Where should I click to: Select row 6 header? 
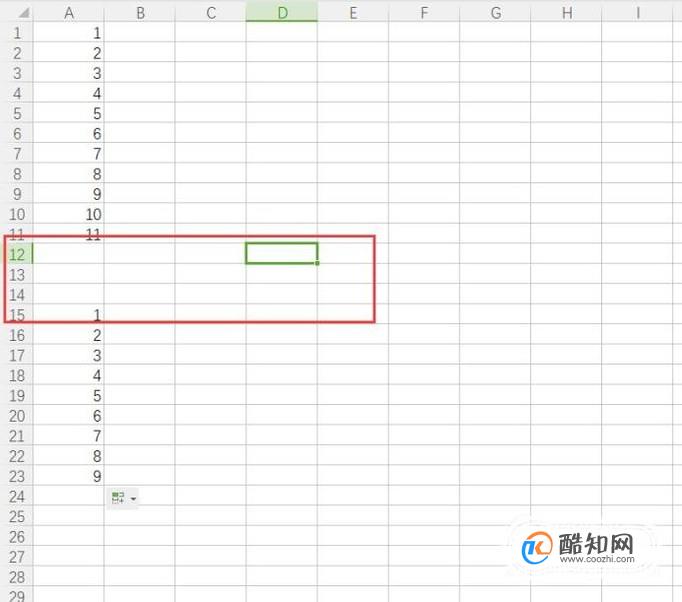click(17, 134)
